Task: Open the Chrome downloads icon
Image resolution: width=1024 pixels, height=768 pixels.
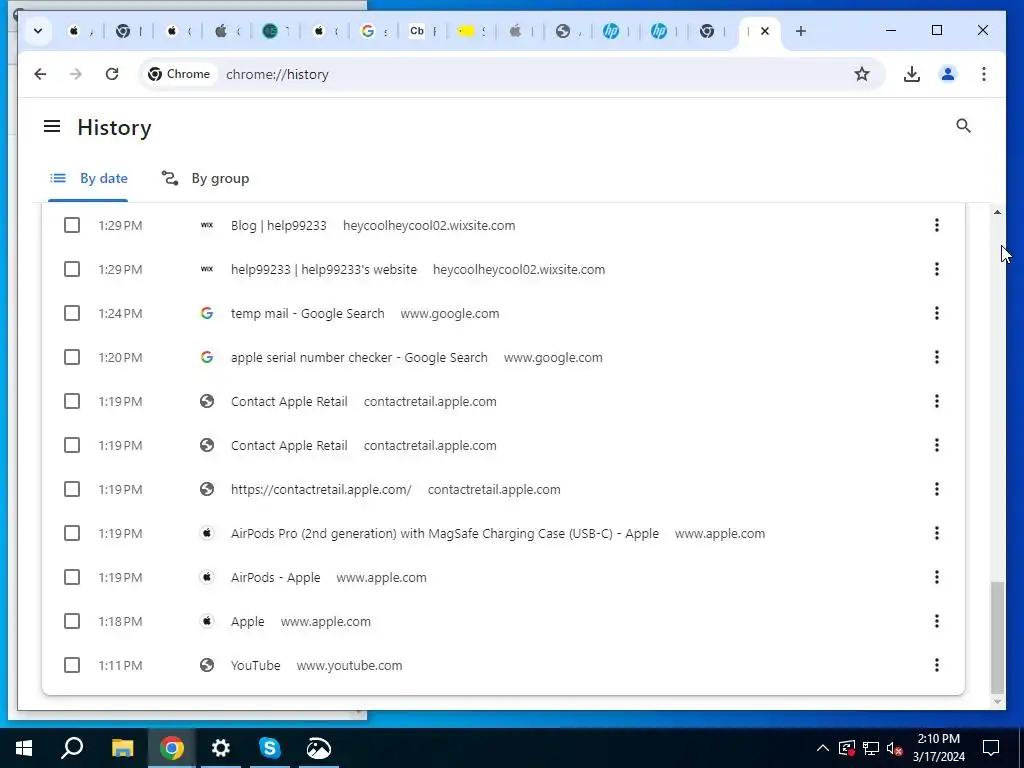Action: (x=912, y=74)
